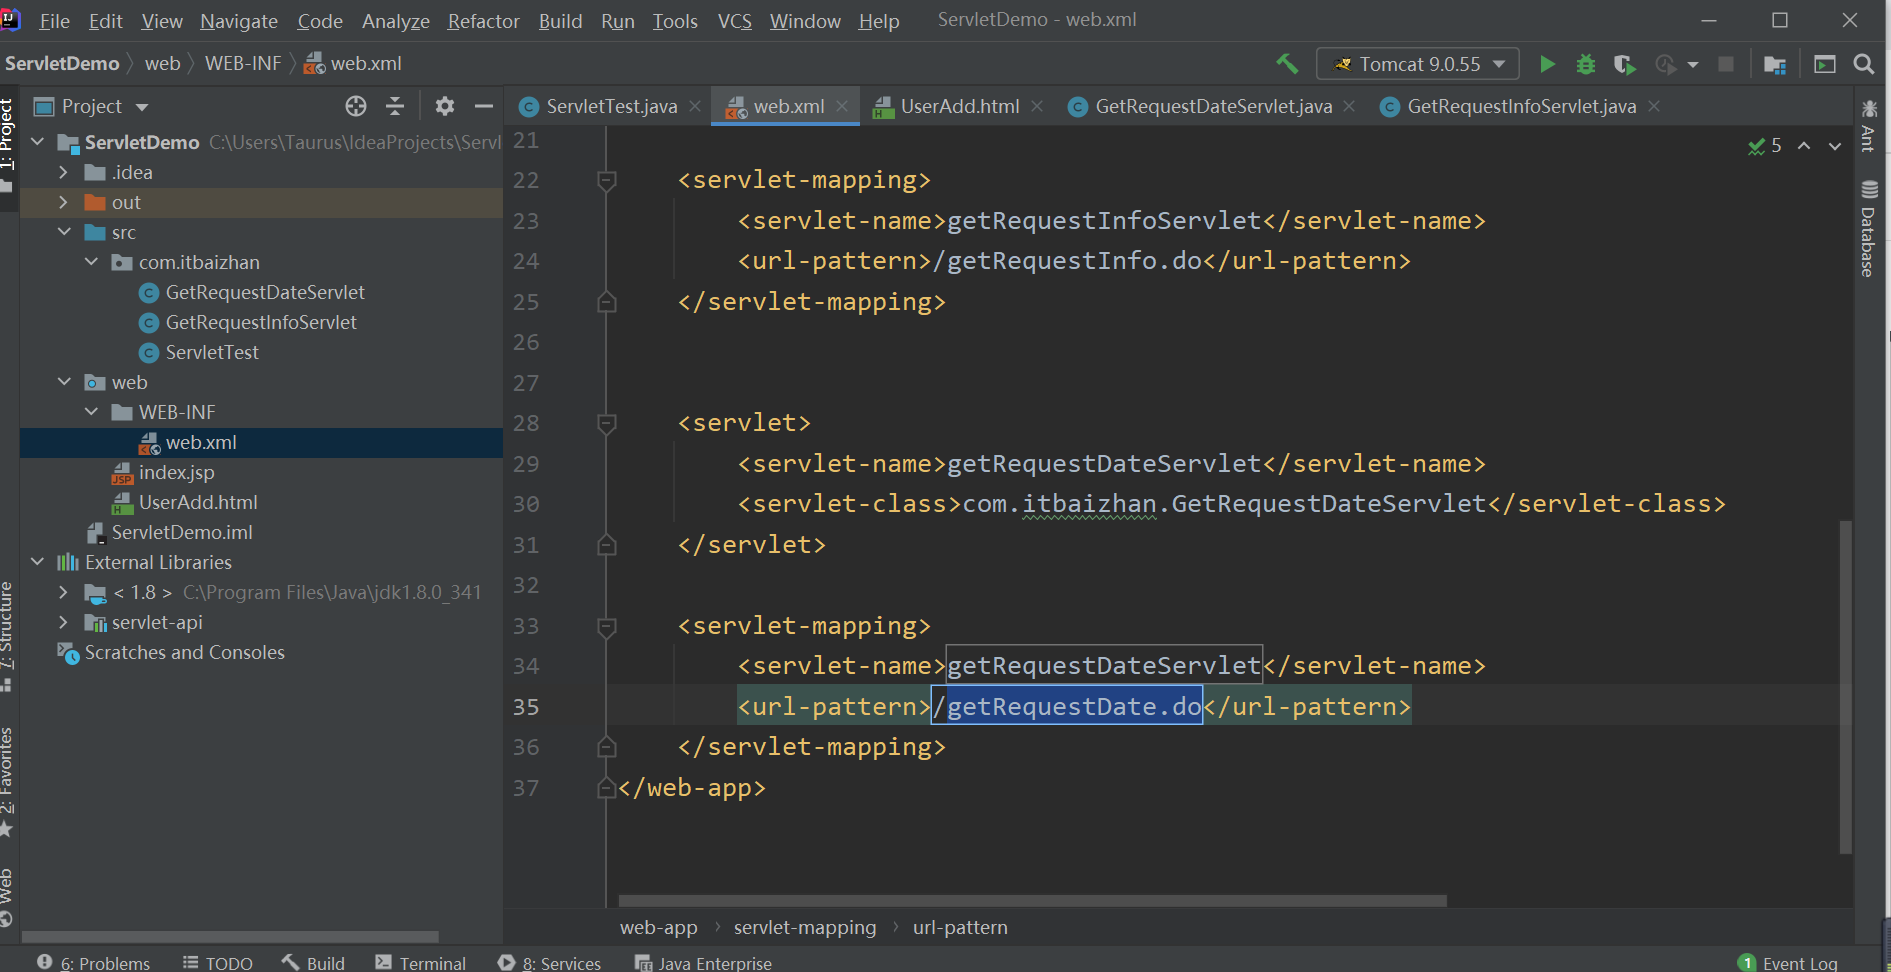The image size is (1891, 972).
Task: Open the Ant tool window
Action: [1868, 125]
